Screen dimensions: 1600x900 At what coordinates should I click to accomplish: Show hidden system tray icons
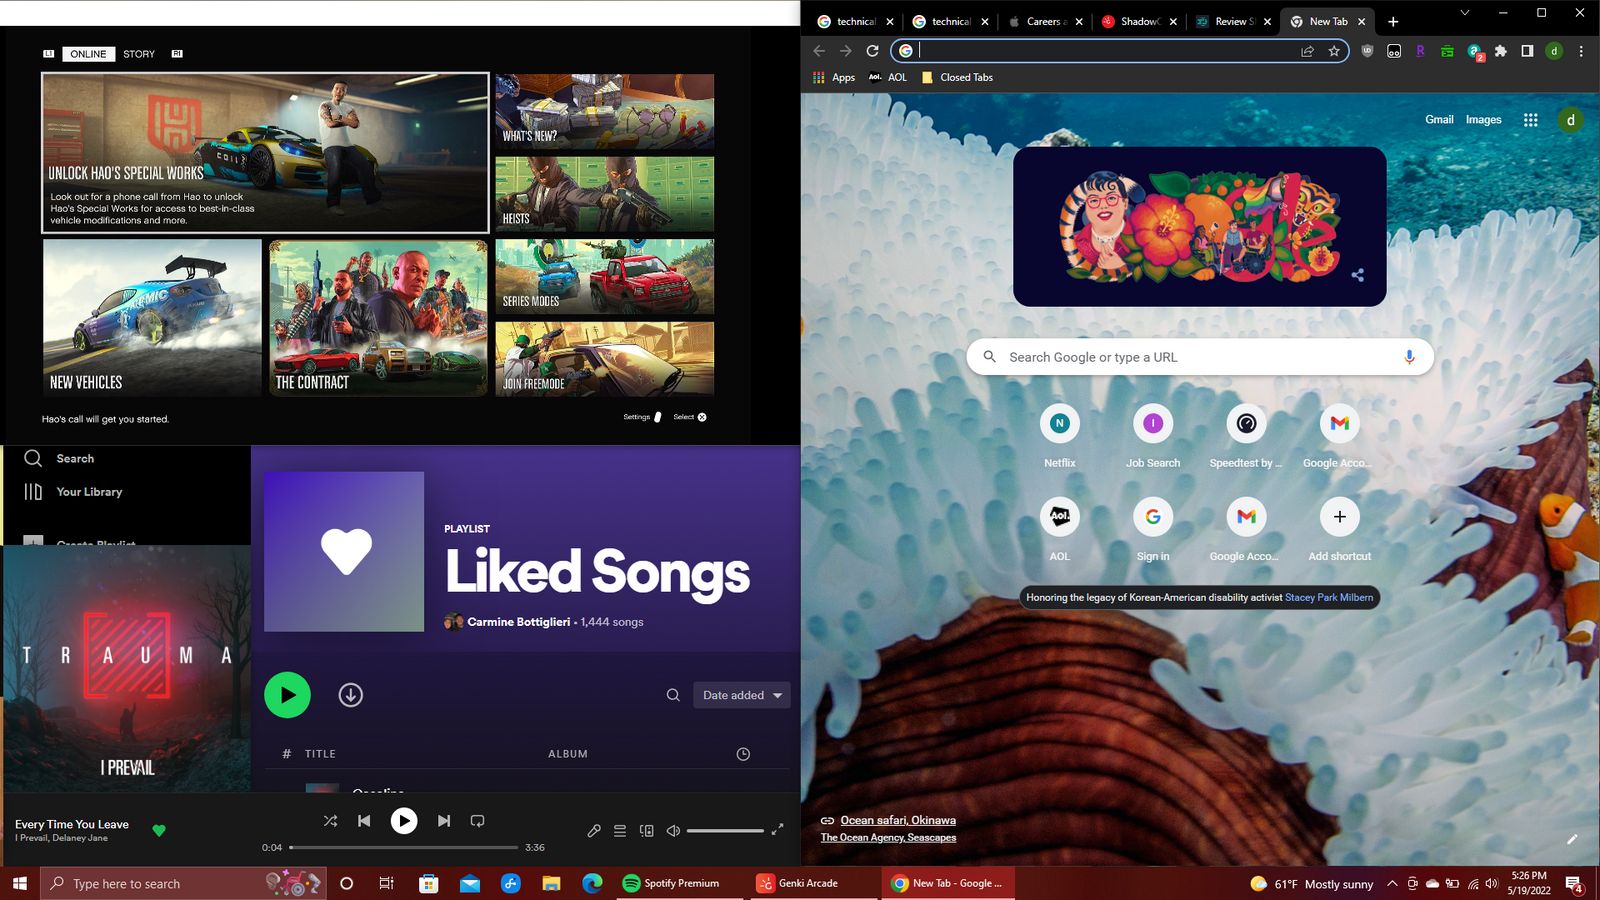coord(1391,884)
